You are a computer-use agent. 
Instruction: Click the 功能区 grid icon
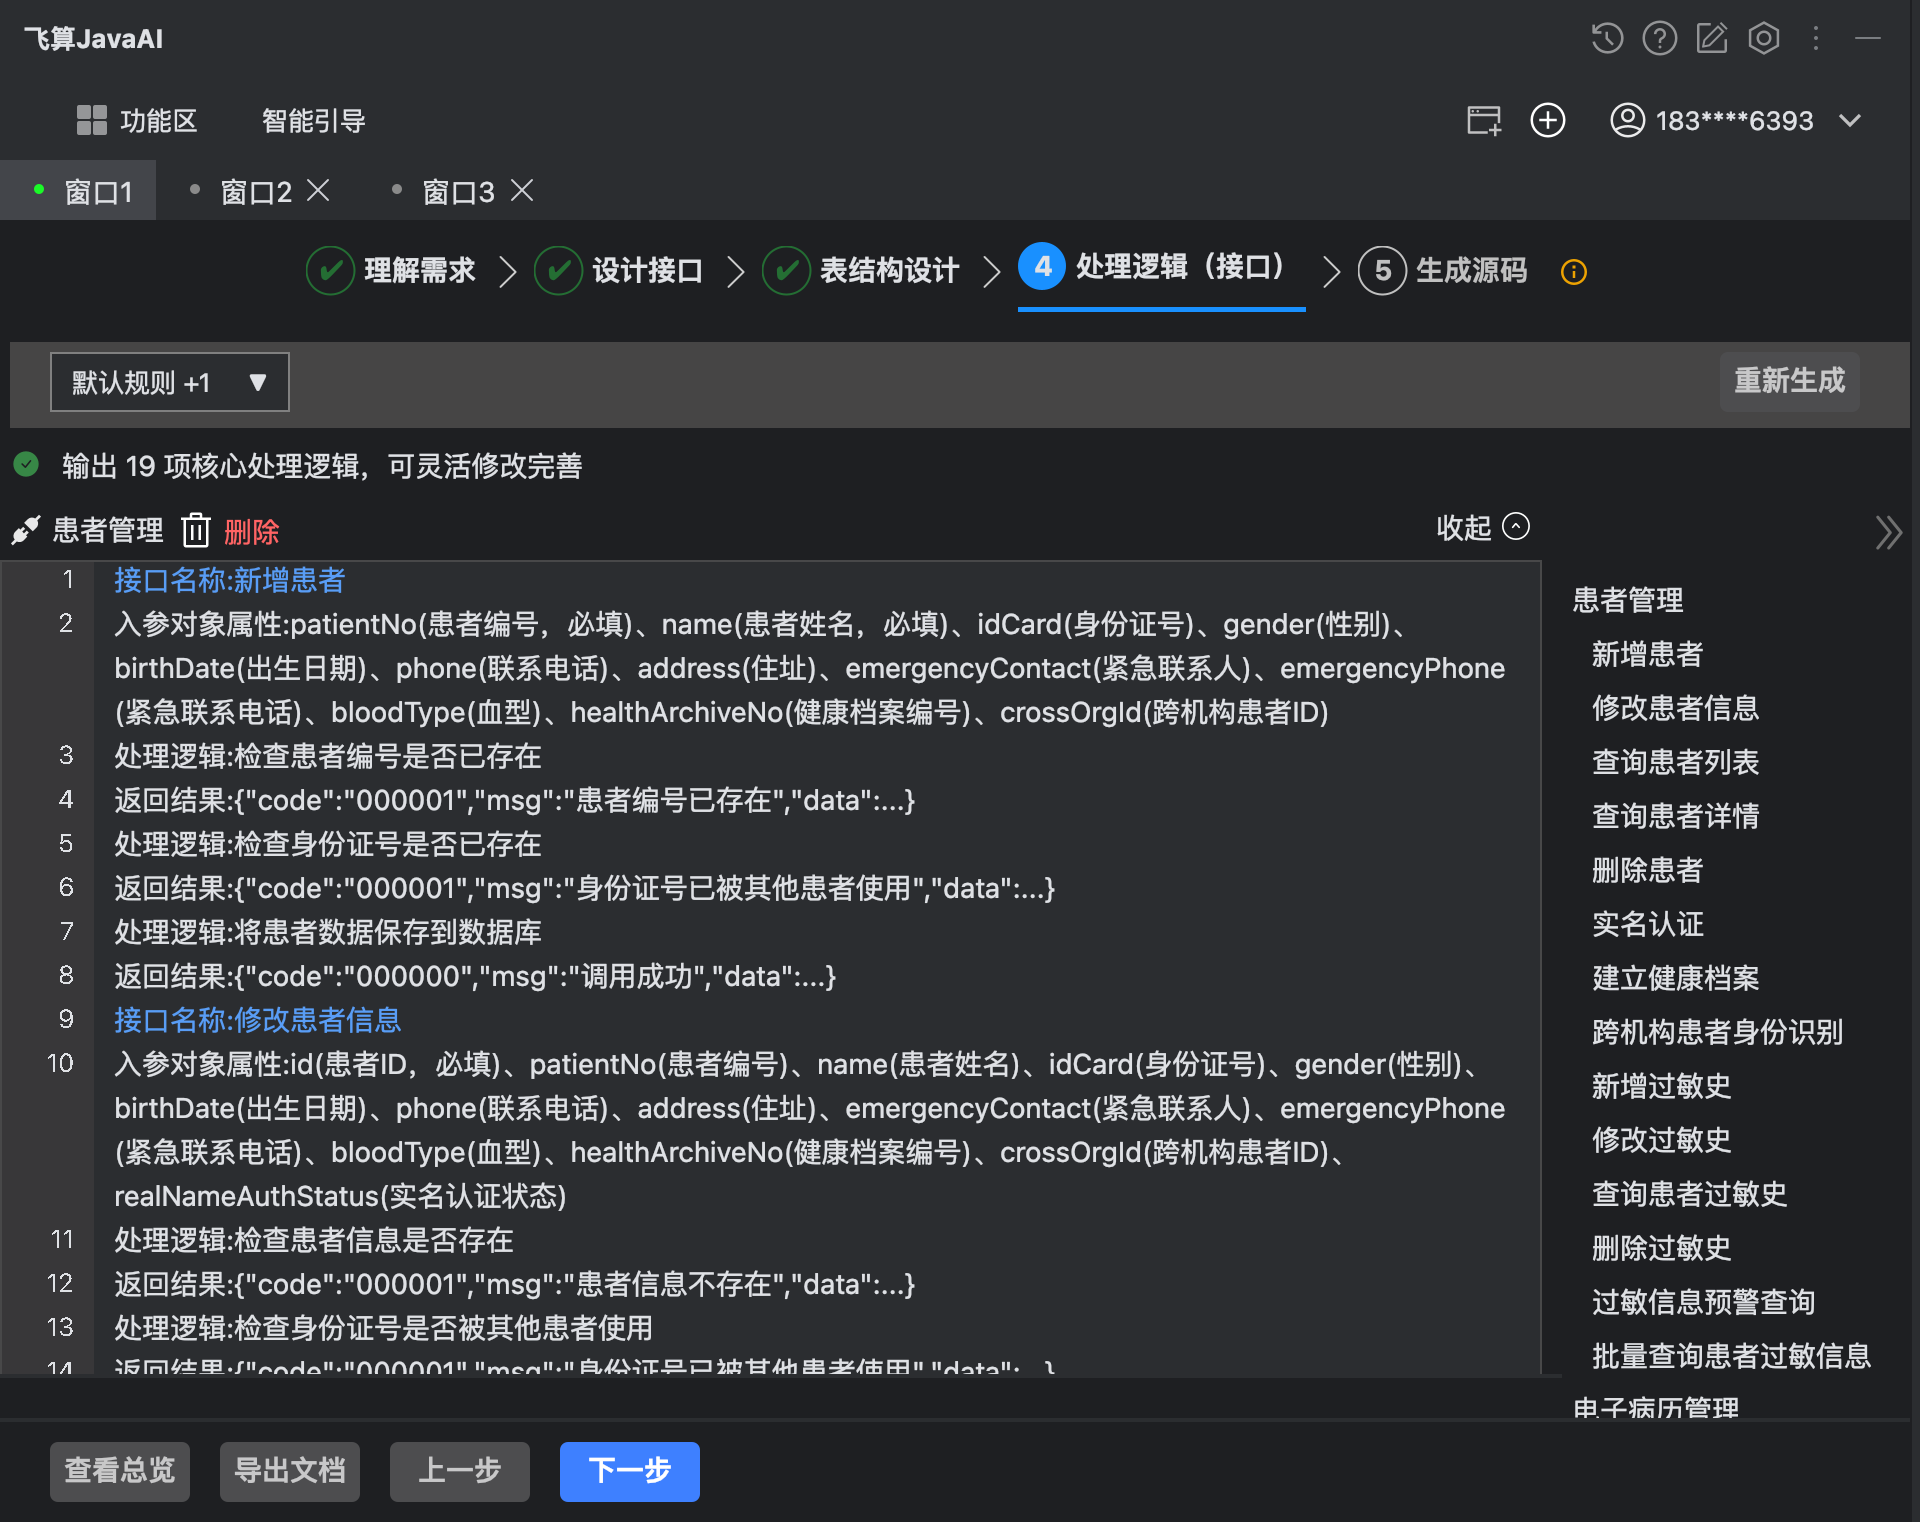(x=92, y=120)
